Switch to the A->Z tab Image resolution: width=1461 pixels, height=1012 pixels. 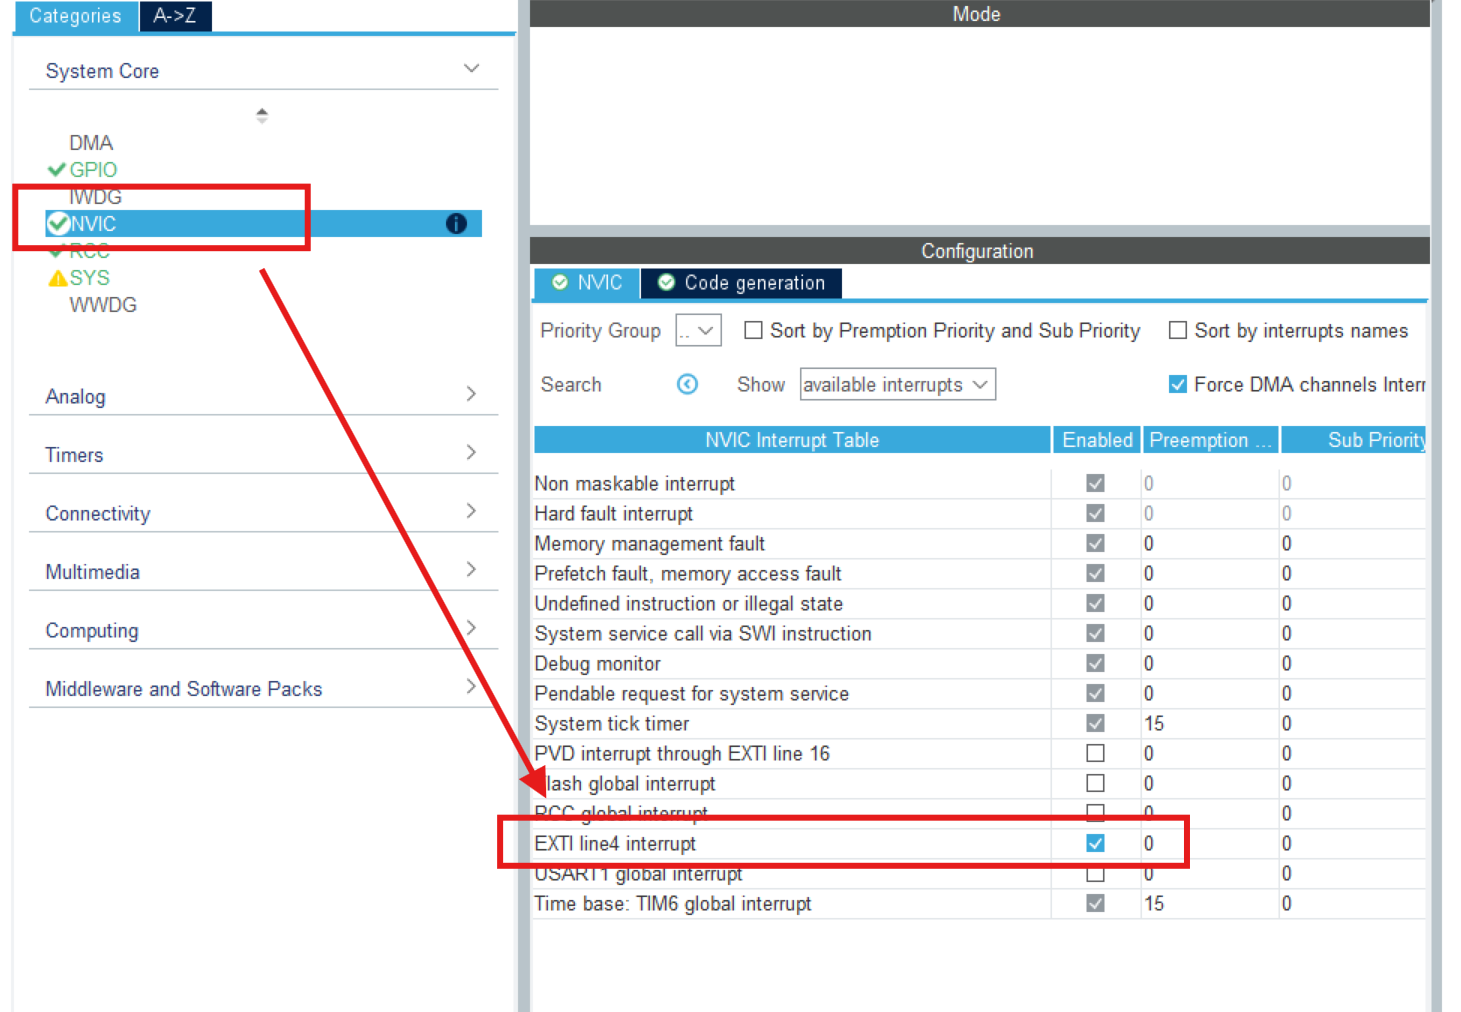coord(175,16)
